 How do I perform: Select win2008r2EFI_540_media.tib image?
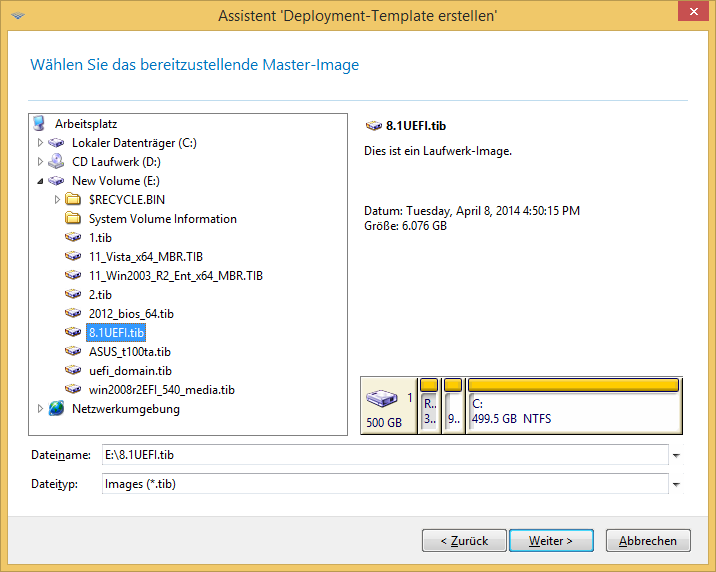coord(161,390)
